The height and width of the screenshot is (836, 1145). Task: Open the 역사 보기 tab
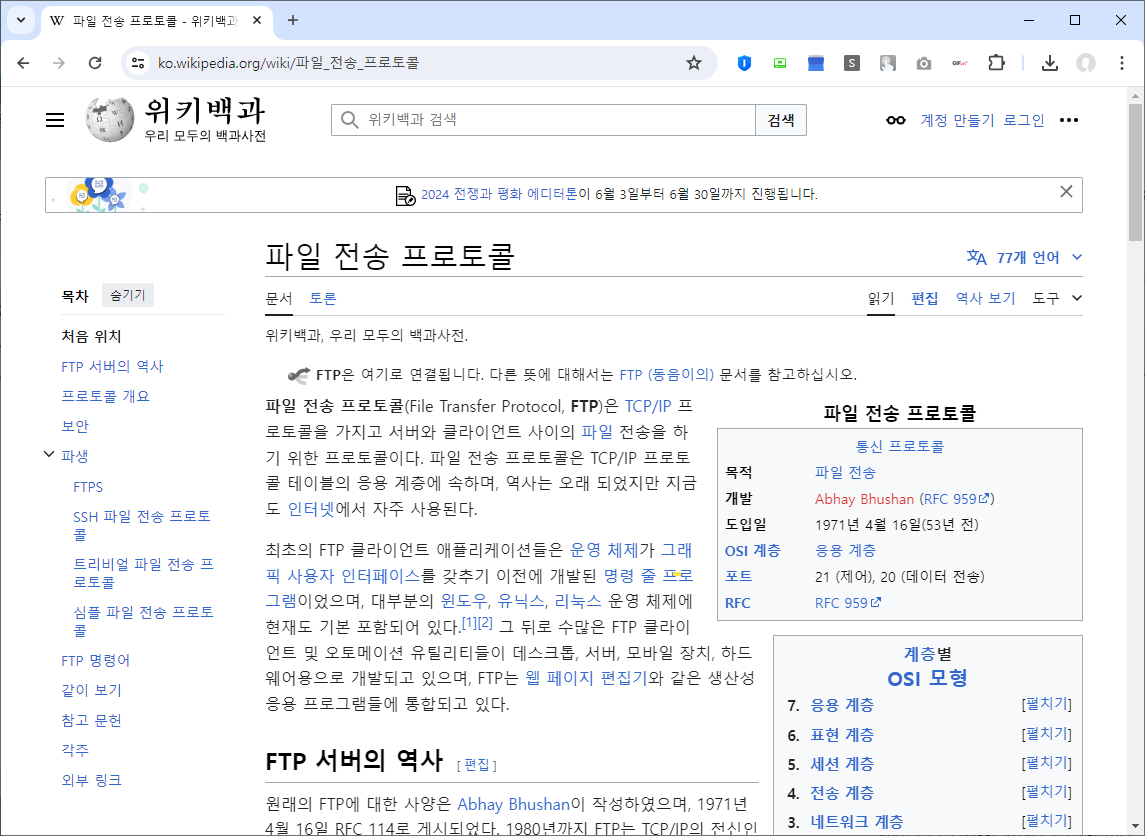click(x=984, y=297)
